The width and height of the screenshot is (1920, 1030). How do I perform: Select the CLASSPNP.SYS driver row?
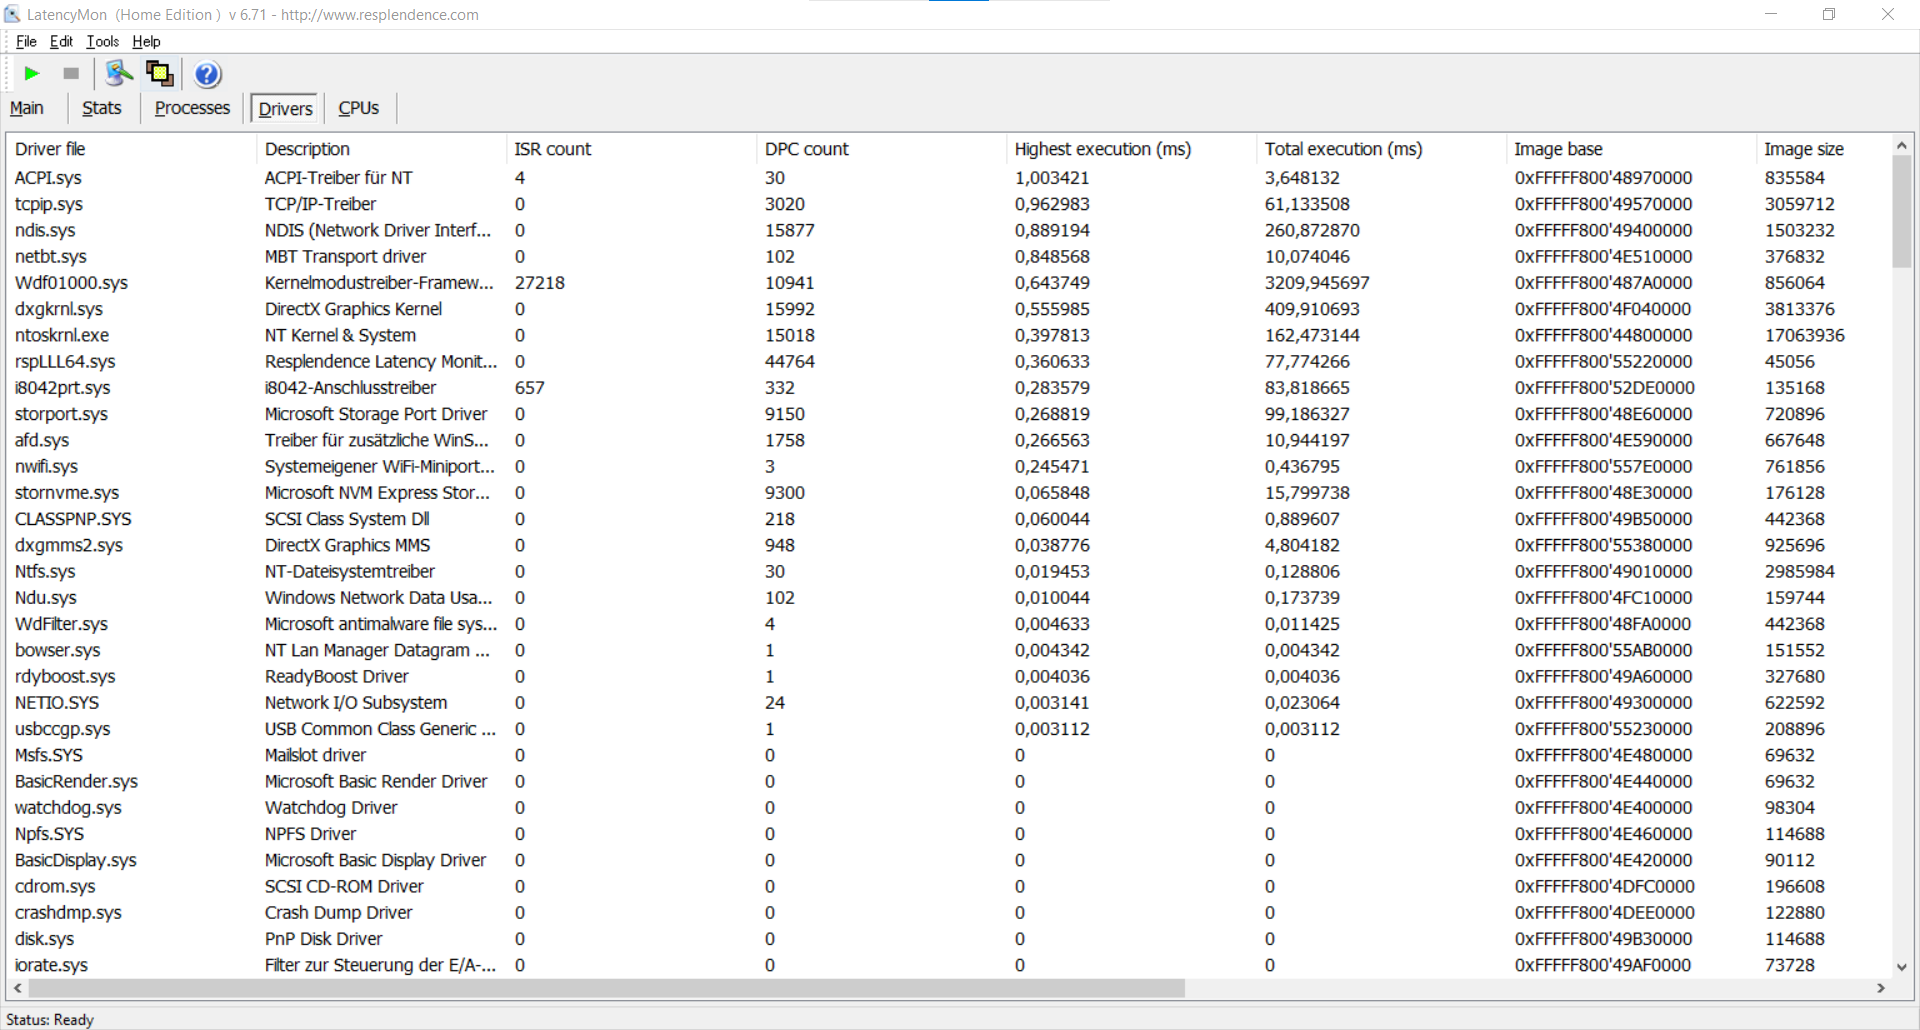tap(948, 519)
